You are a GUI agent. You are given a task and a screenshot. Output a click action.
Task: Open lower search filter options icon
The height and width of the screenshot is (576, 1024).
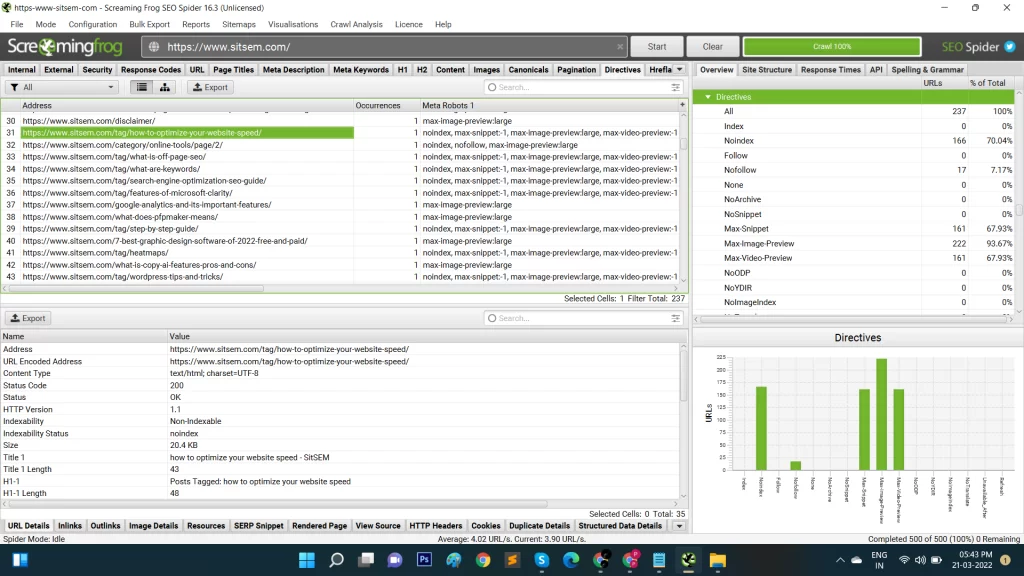click(x=675, y=318)
